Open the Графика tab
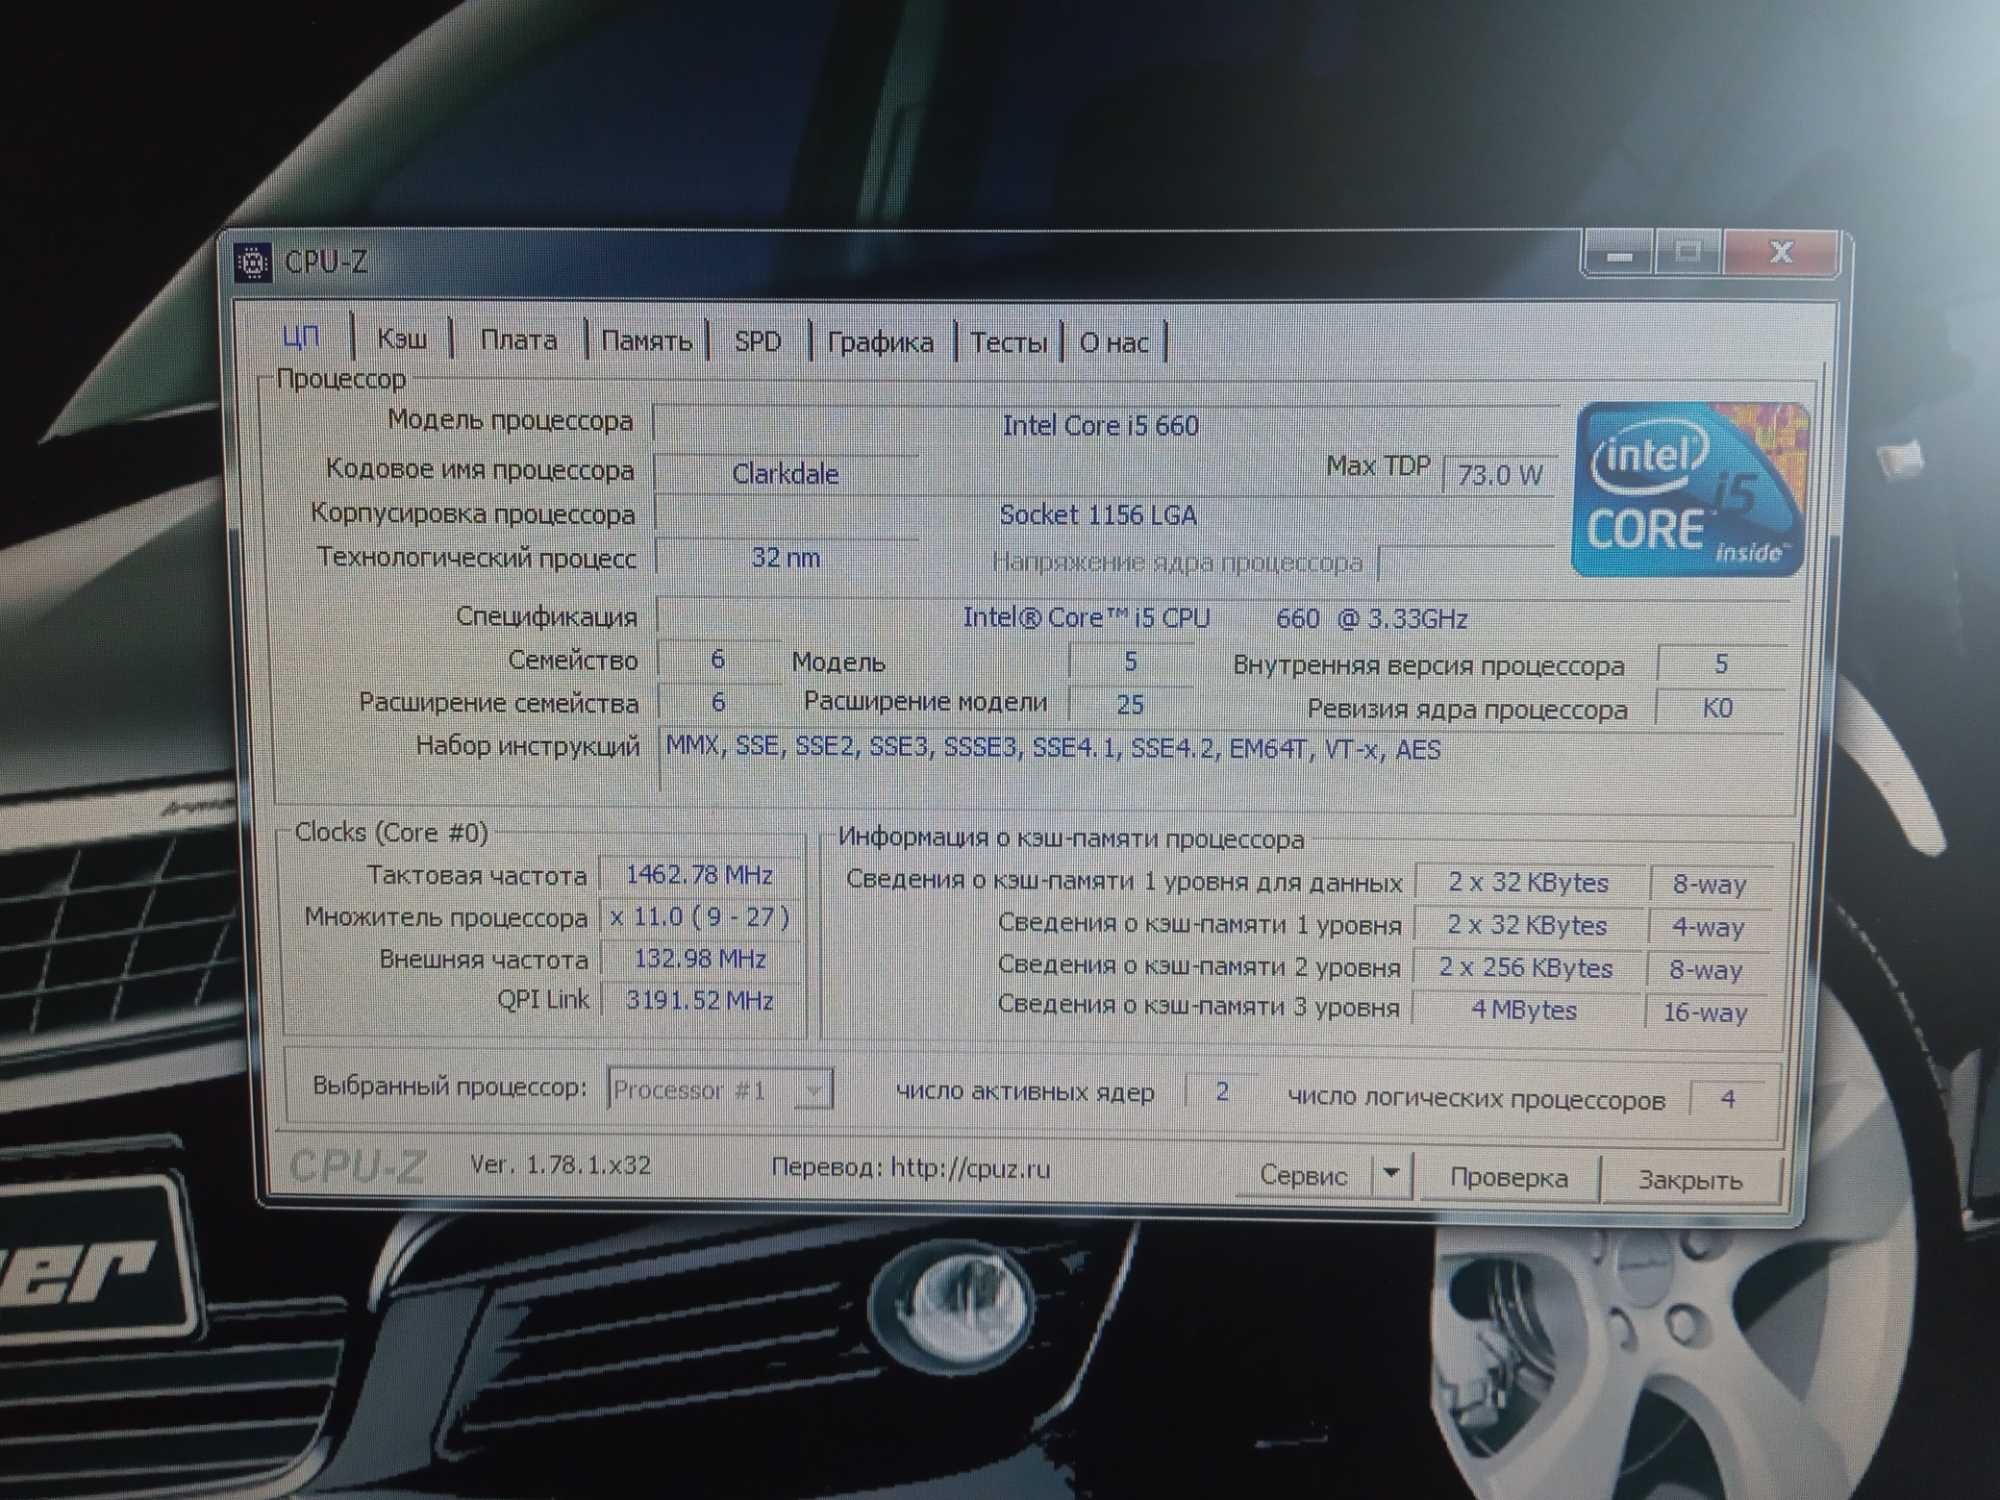The image size is (2000, 1500). pos(881,343)
